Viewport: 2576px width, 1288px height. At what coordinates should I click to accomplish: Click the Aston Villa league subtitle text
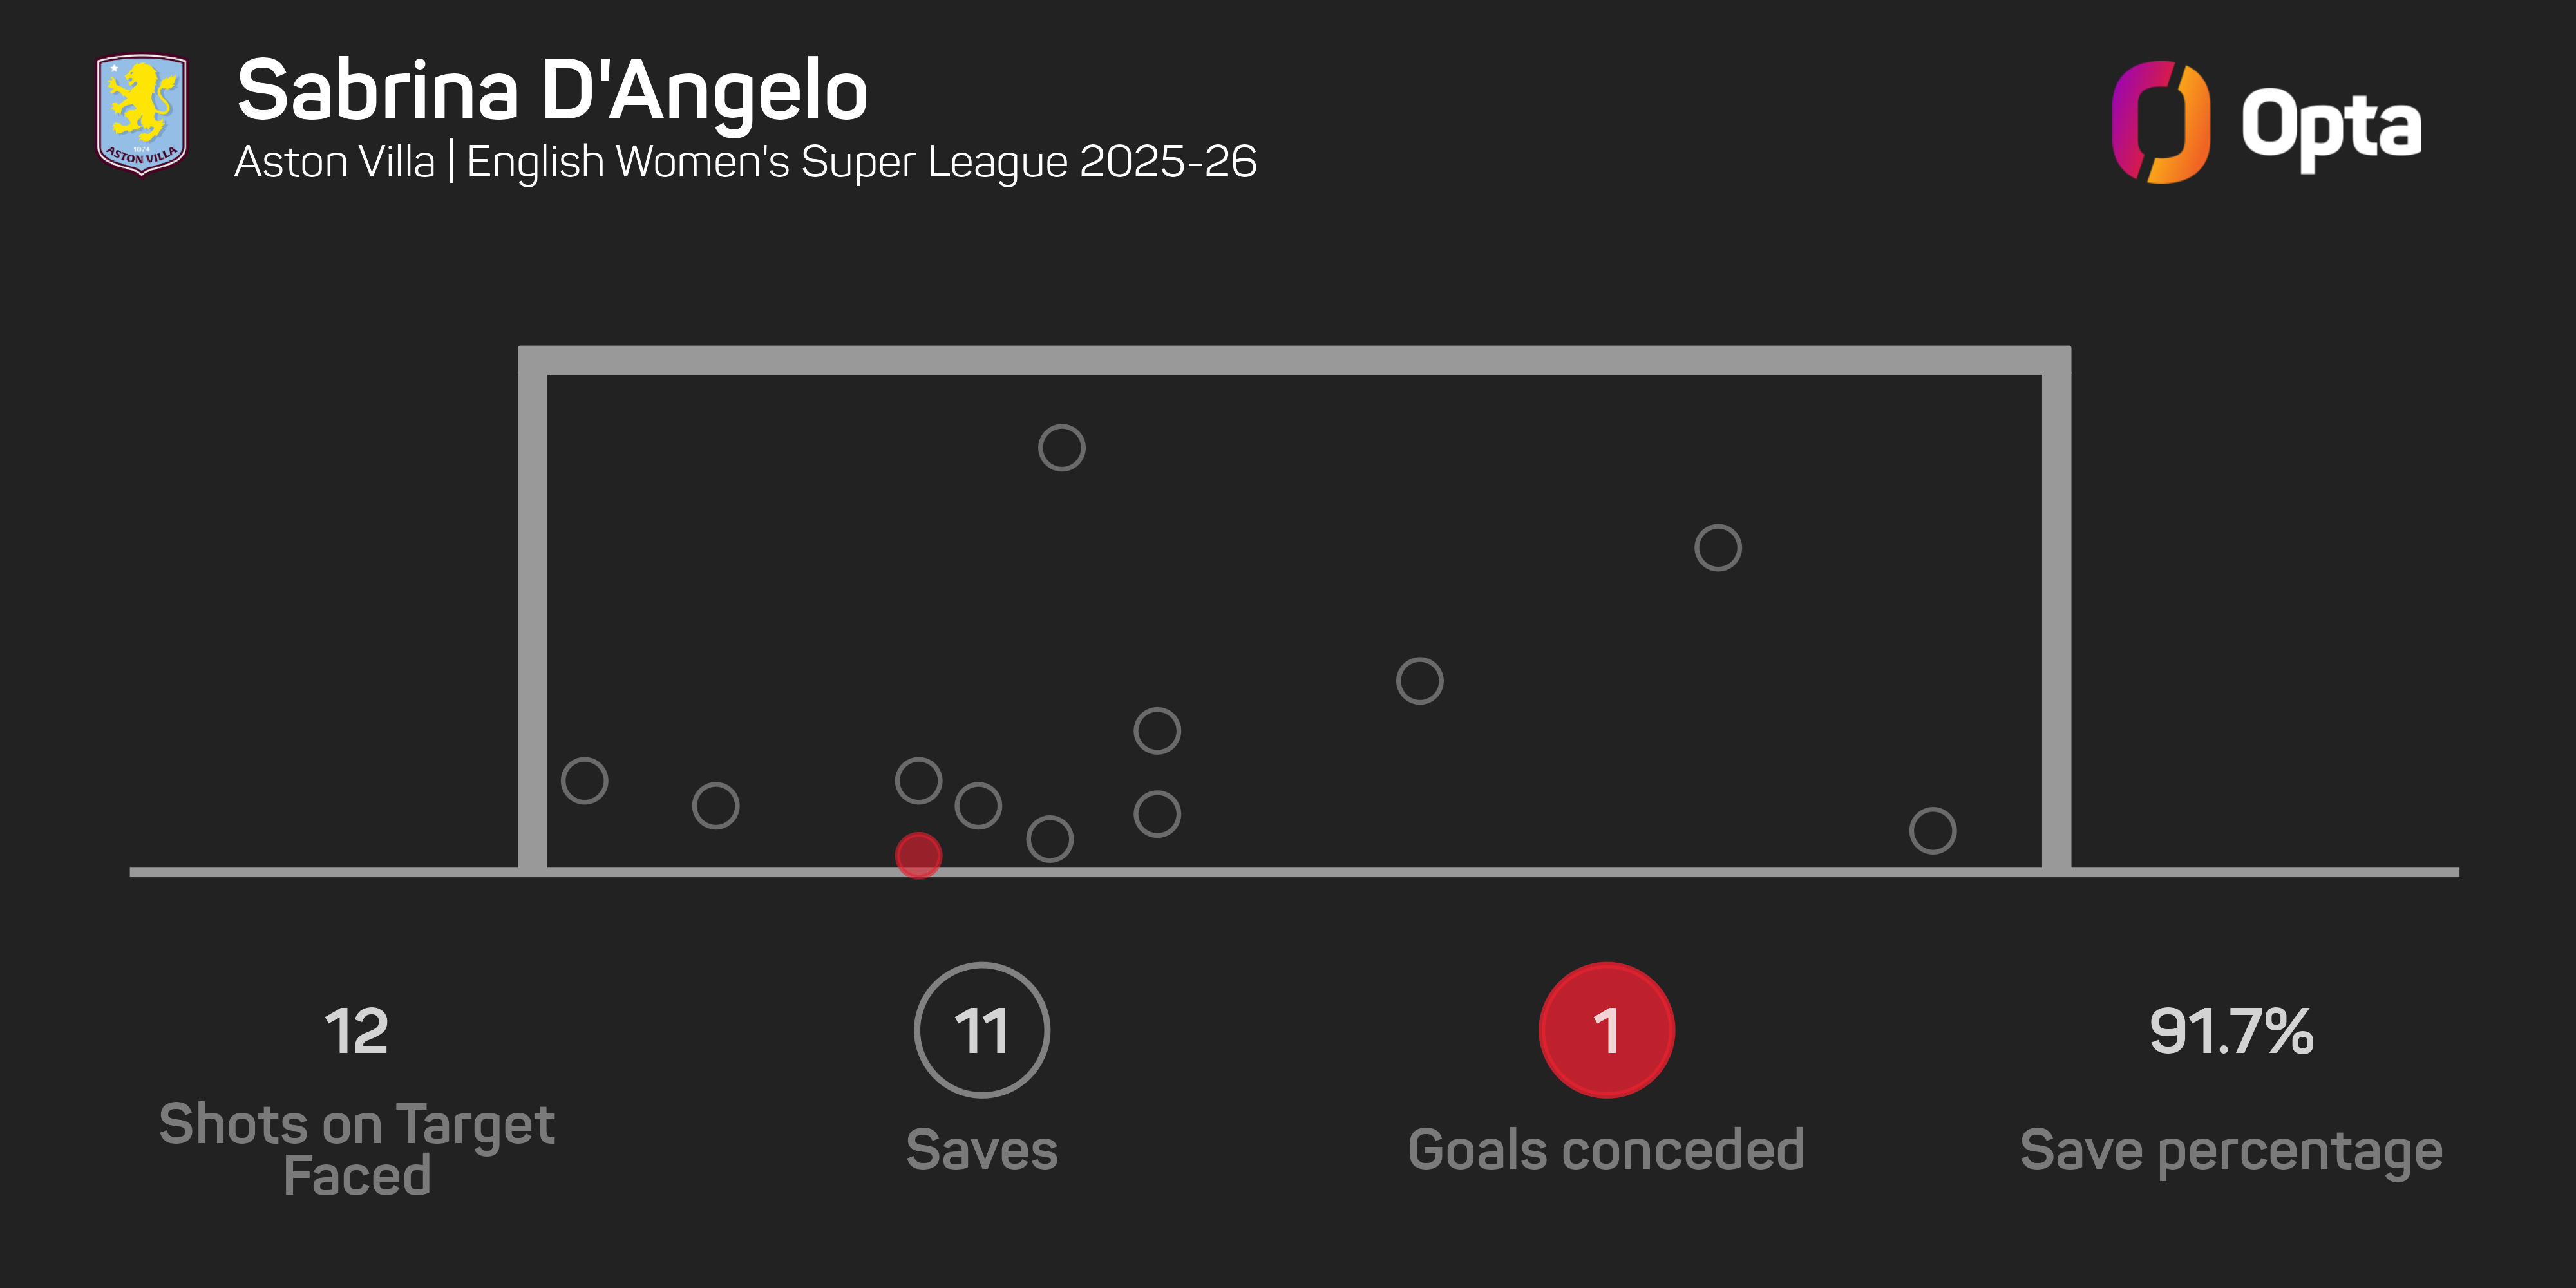(x=745, y=162)
